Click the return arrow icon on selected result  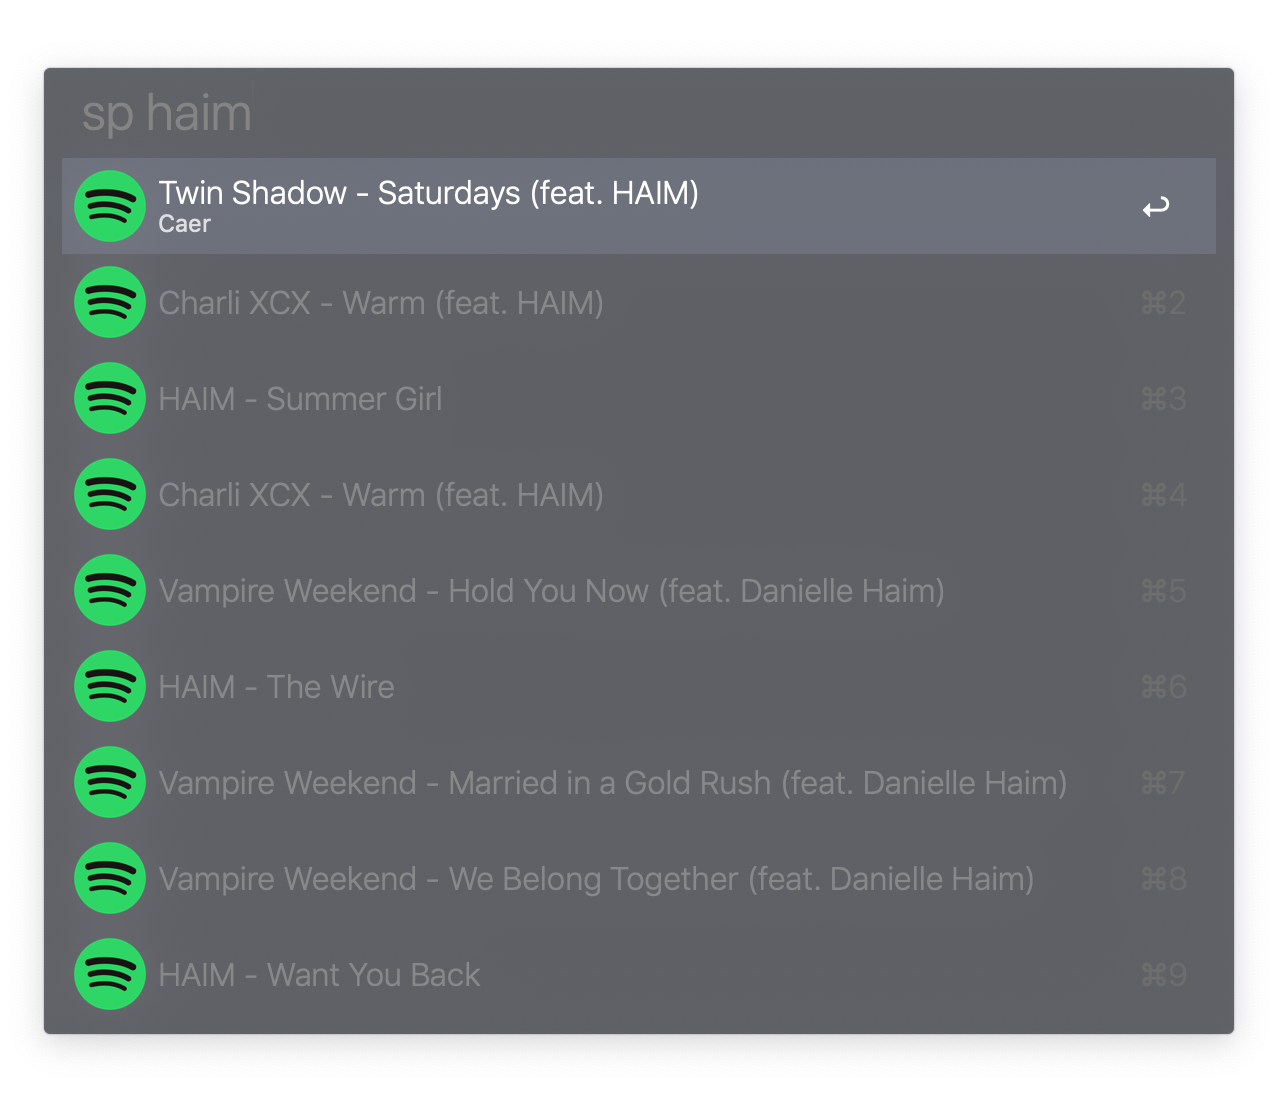click(1156, 207)
